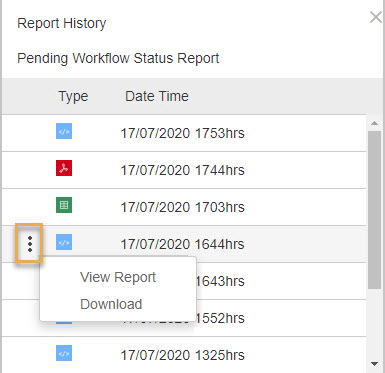The image size is (385, 373).
Task: Click the HTML icon for 1644hrs report
Action: [x=64, y=242]
